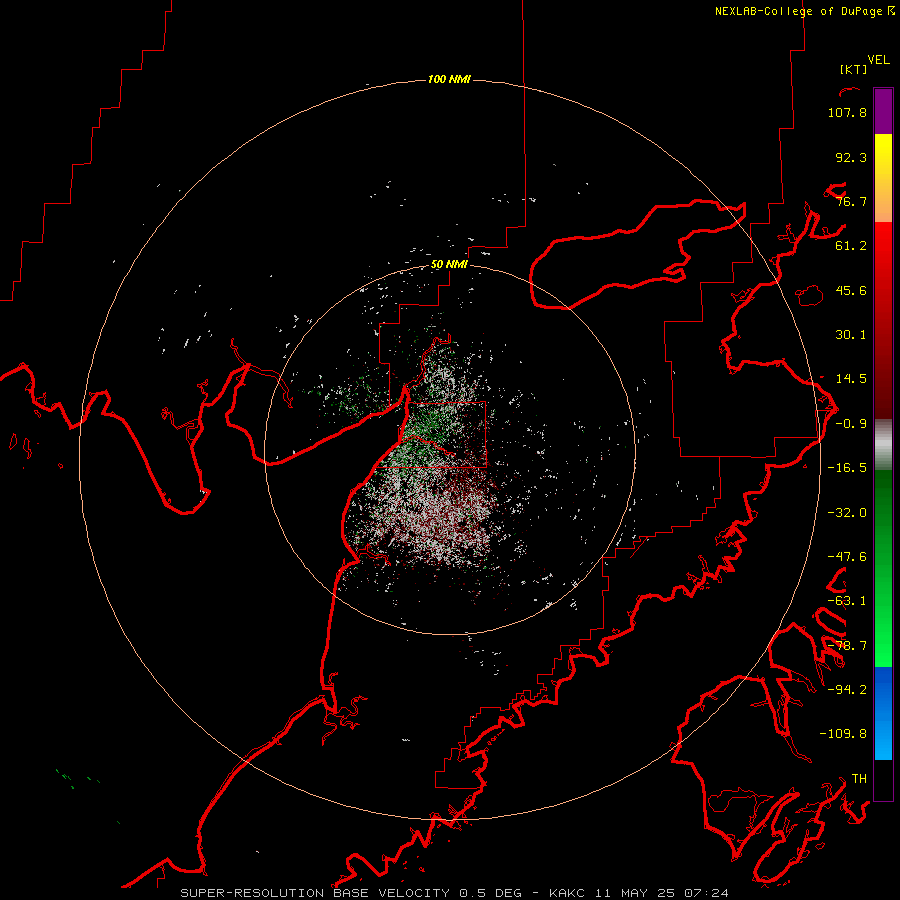Click the -32.0 velocity scale value
This screenshot has width=900, height=900.
coord(847,513)
